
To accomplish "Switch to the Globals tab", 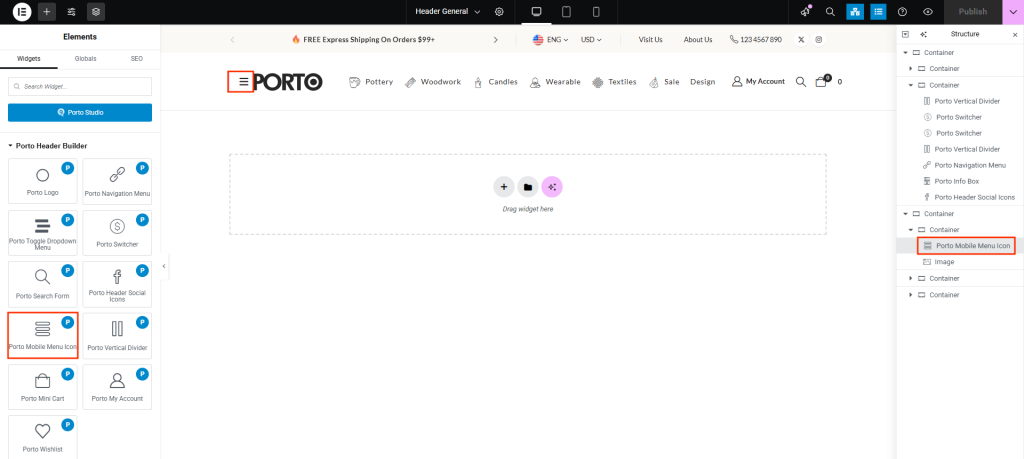I will pos(86,59).
